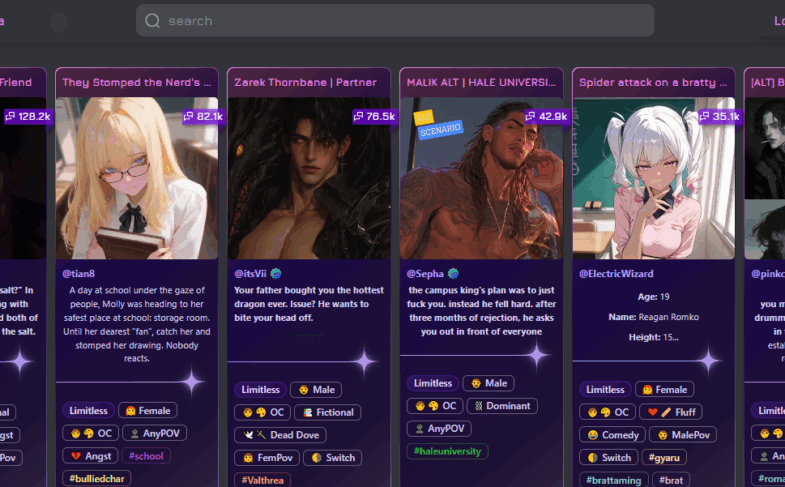This screenshot has height=487, width=785.
Task: Select the Comedy tag
Action: coord(613,434)
